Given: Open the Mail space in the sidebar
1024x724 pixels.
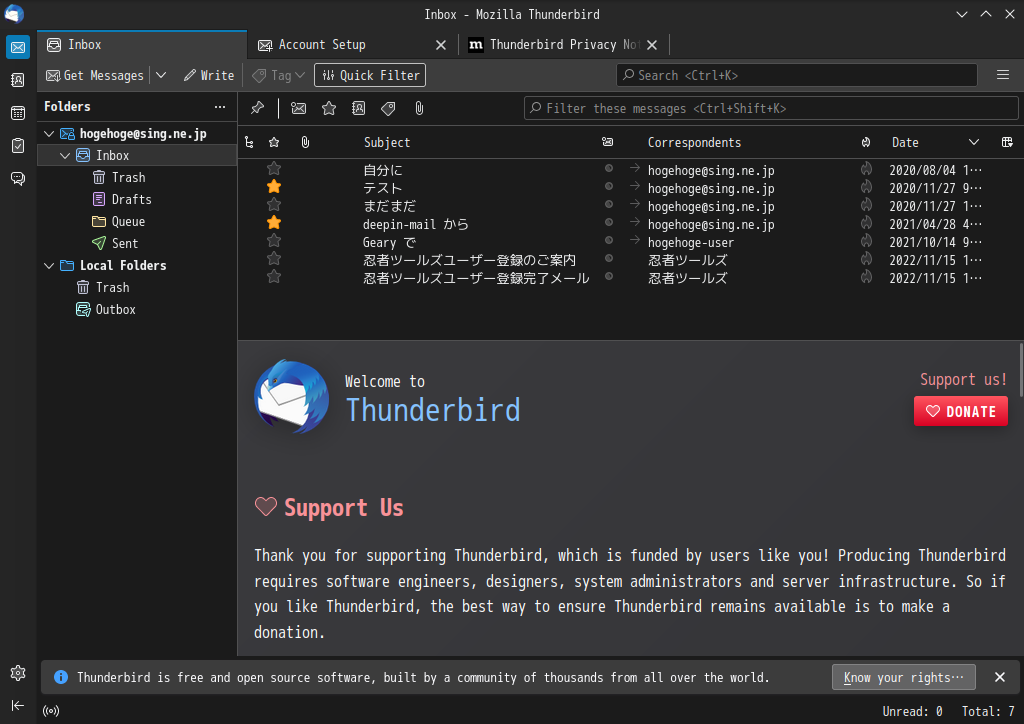Looking at the screenshot, I should coord(18,47).
